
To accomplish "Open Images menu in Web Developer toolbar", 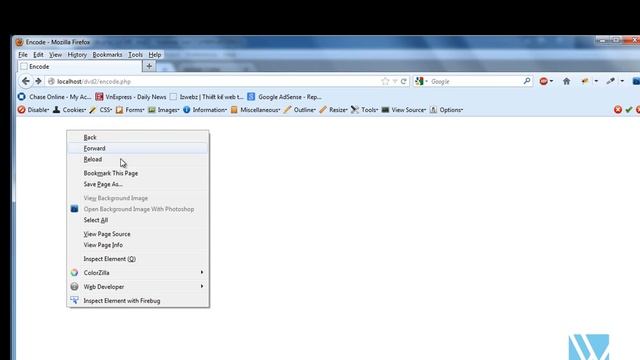I will click(164, 110).
